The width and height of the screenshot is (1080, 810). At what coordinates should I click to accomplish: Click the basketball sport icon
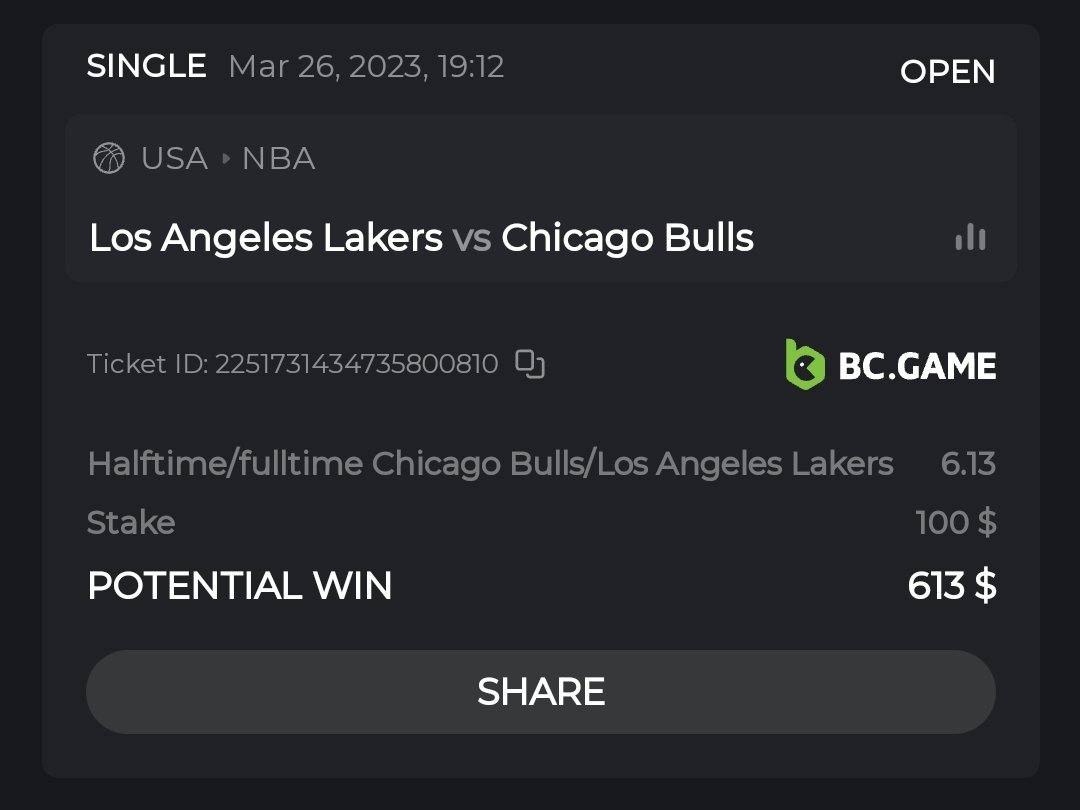pyautogui.click(x=109, y=159)
